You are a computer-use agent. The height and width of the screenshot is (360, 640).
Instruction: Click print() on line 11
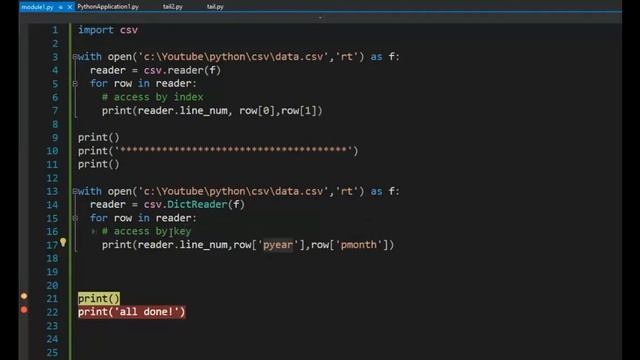pyautogui.click(x=99, y=164)
